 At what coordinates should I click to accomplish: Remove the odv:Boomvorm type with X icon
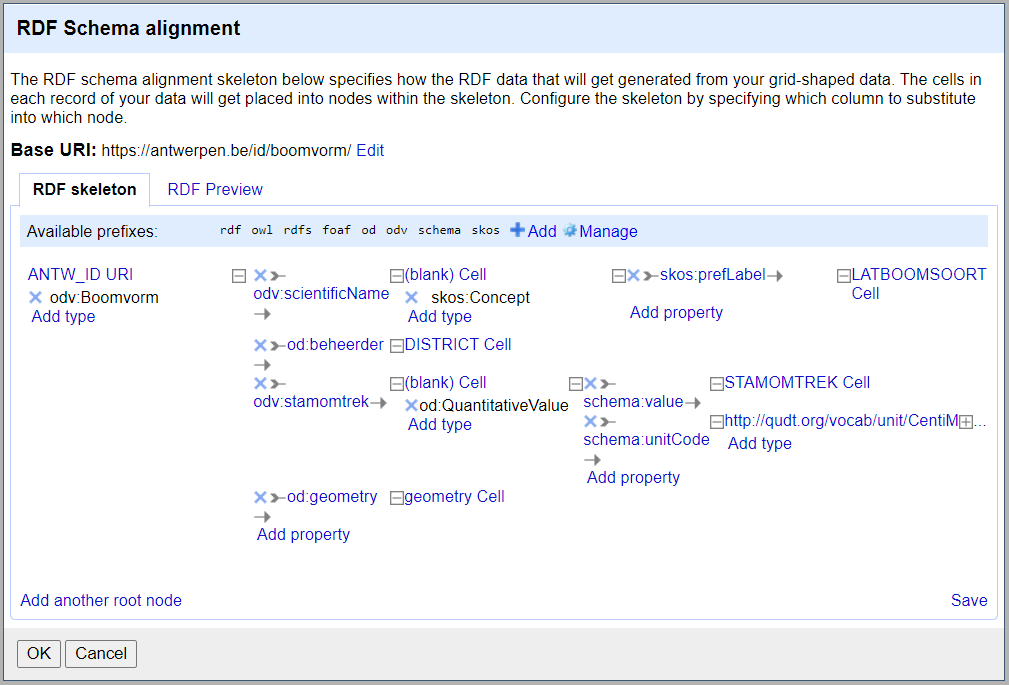coord(36,297)
